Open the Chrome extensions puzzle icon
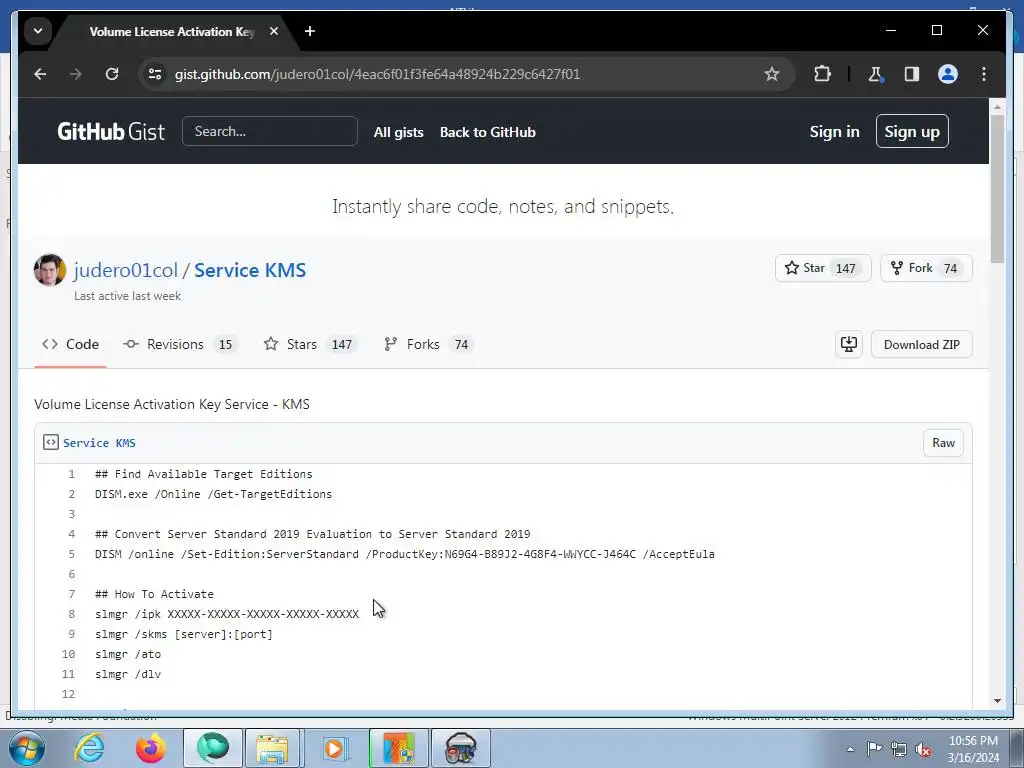1024x768 pixels. [822, 74]
